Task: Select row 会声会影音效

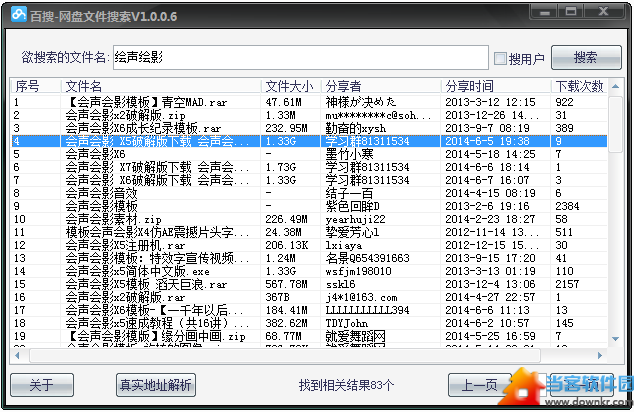Action: coord(309,193)
